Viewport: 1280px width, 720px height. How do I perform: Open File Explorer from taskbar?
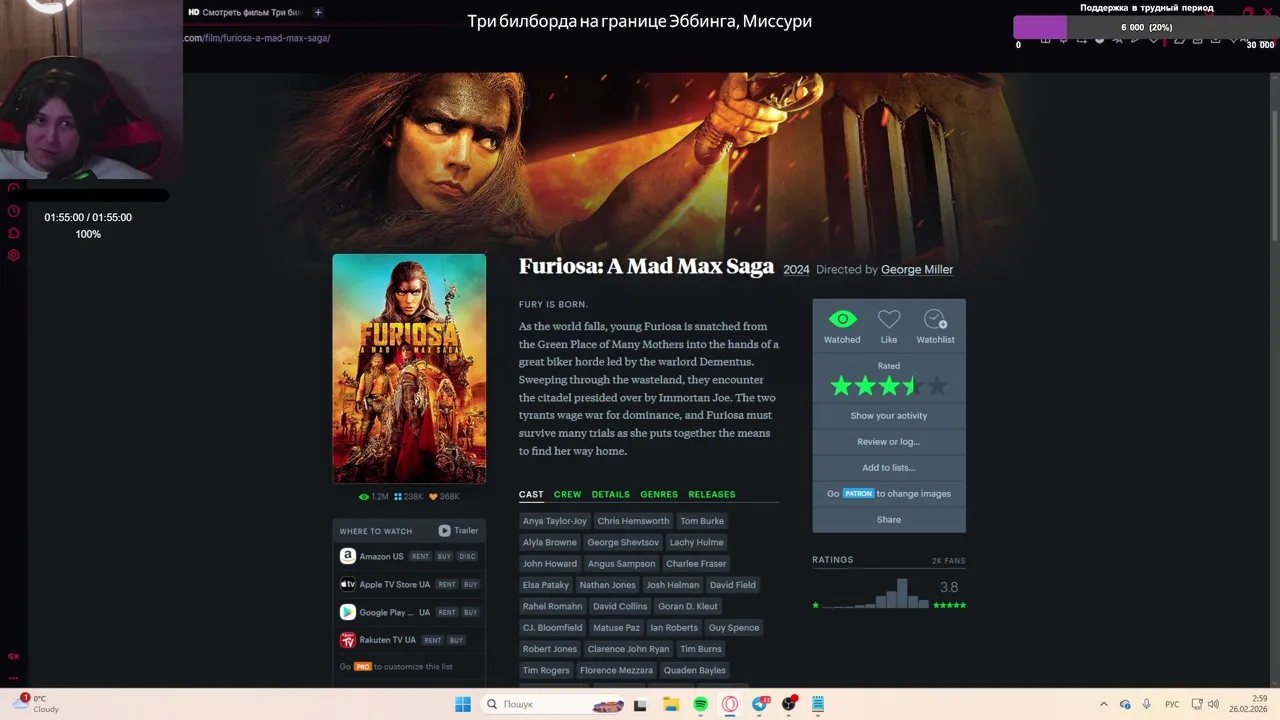tap(670, 704)
